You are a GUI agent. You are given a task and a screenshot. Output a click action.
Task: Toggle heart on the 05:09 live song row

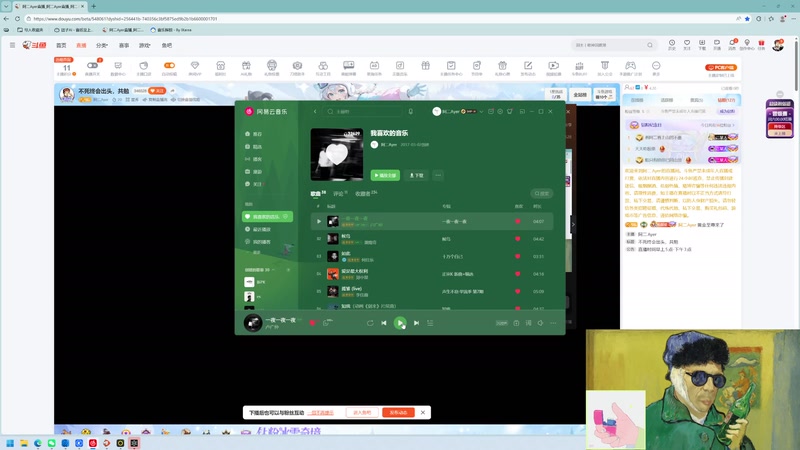pyautogui.click(x=518, y=291)
